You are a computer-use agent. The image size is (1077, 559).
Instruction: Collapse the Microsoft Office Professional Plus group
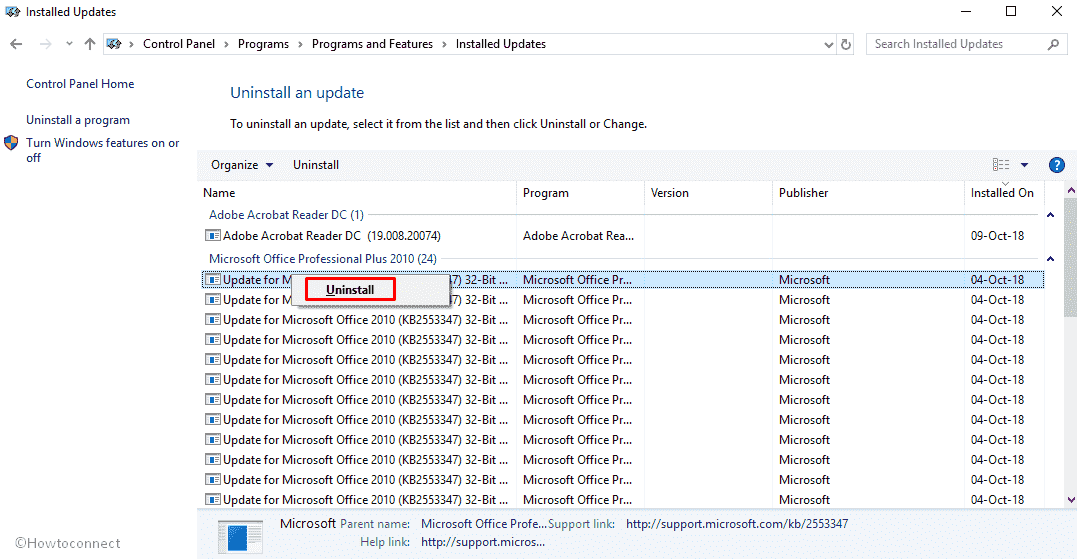[x=1050, y=259]
